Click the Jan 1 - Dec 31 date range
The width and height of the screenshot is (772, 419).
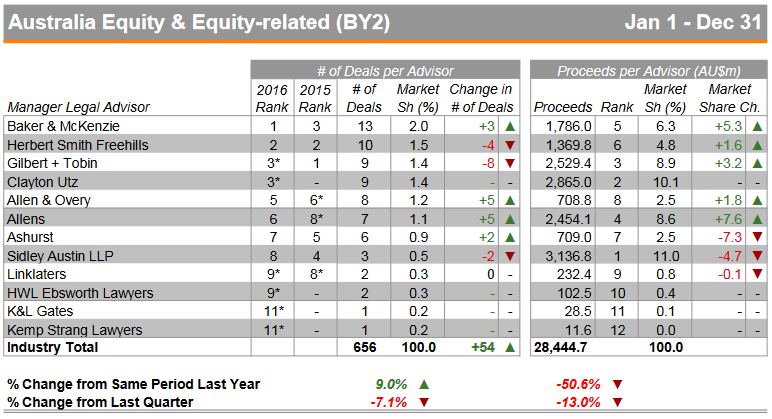click(x=693, y=22)
